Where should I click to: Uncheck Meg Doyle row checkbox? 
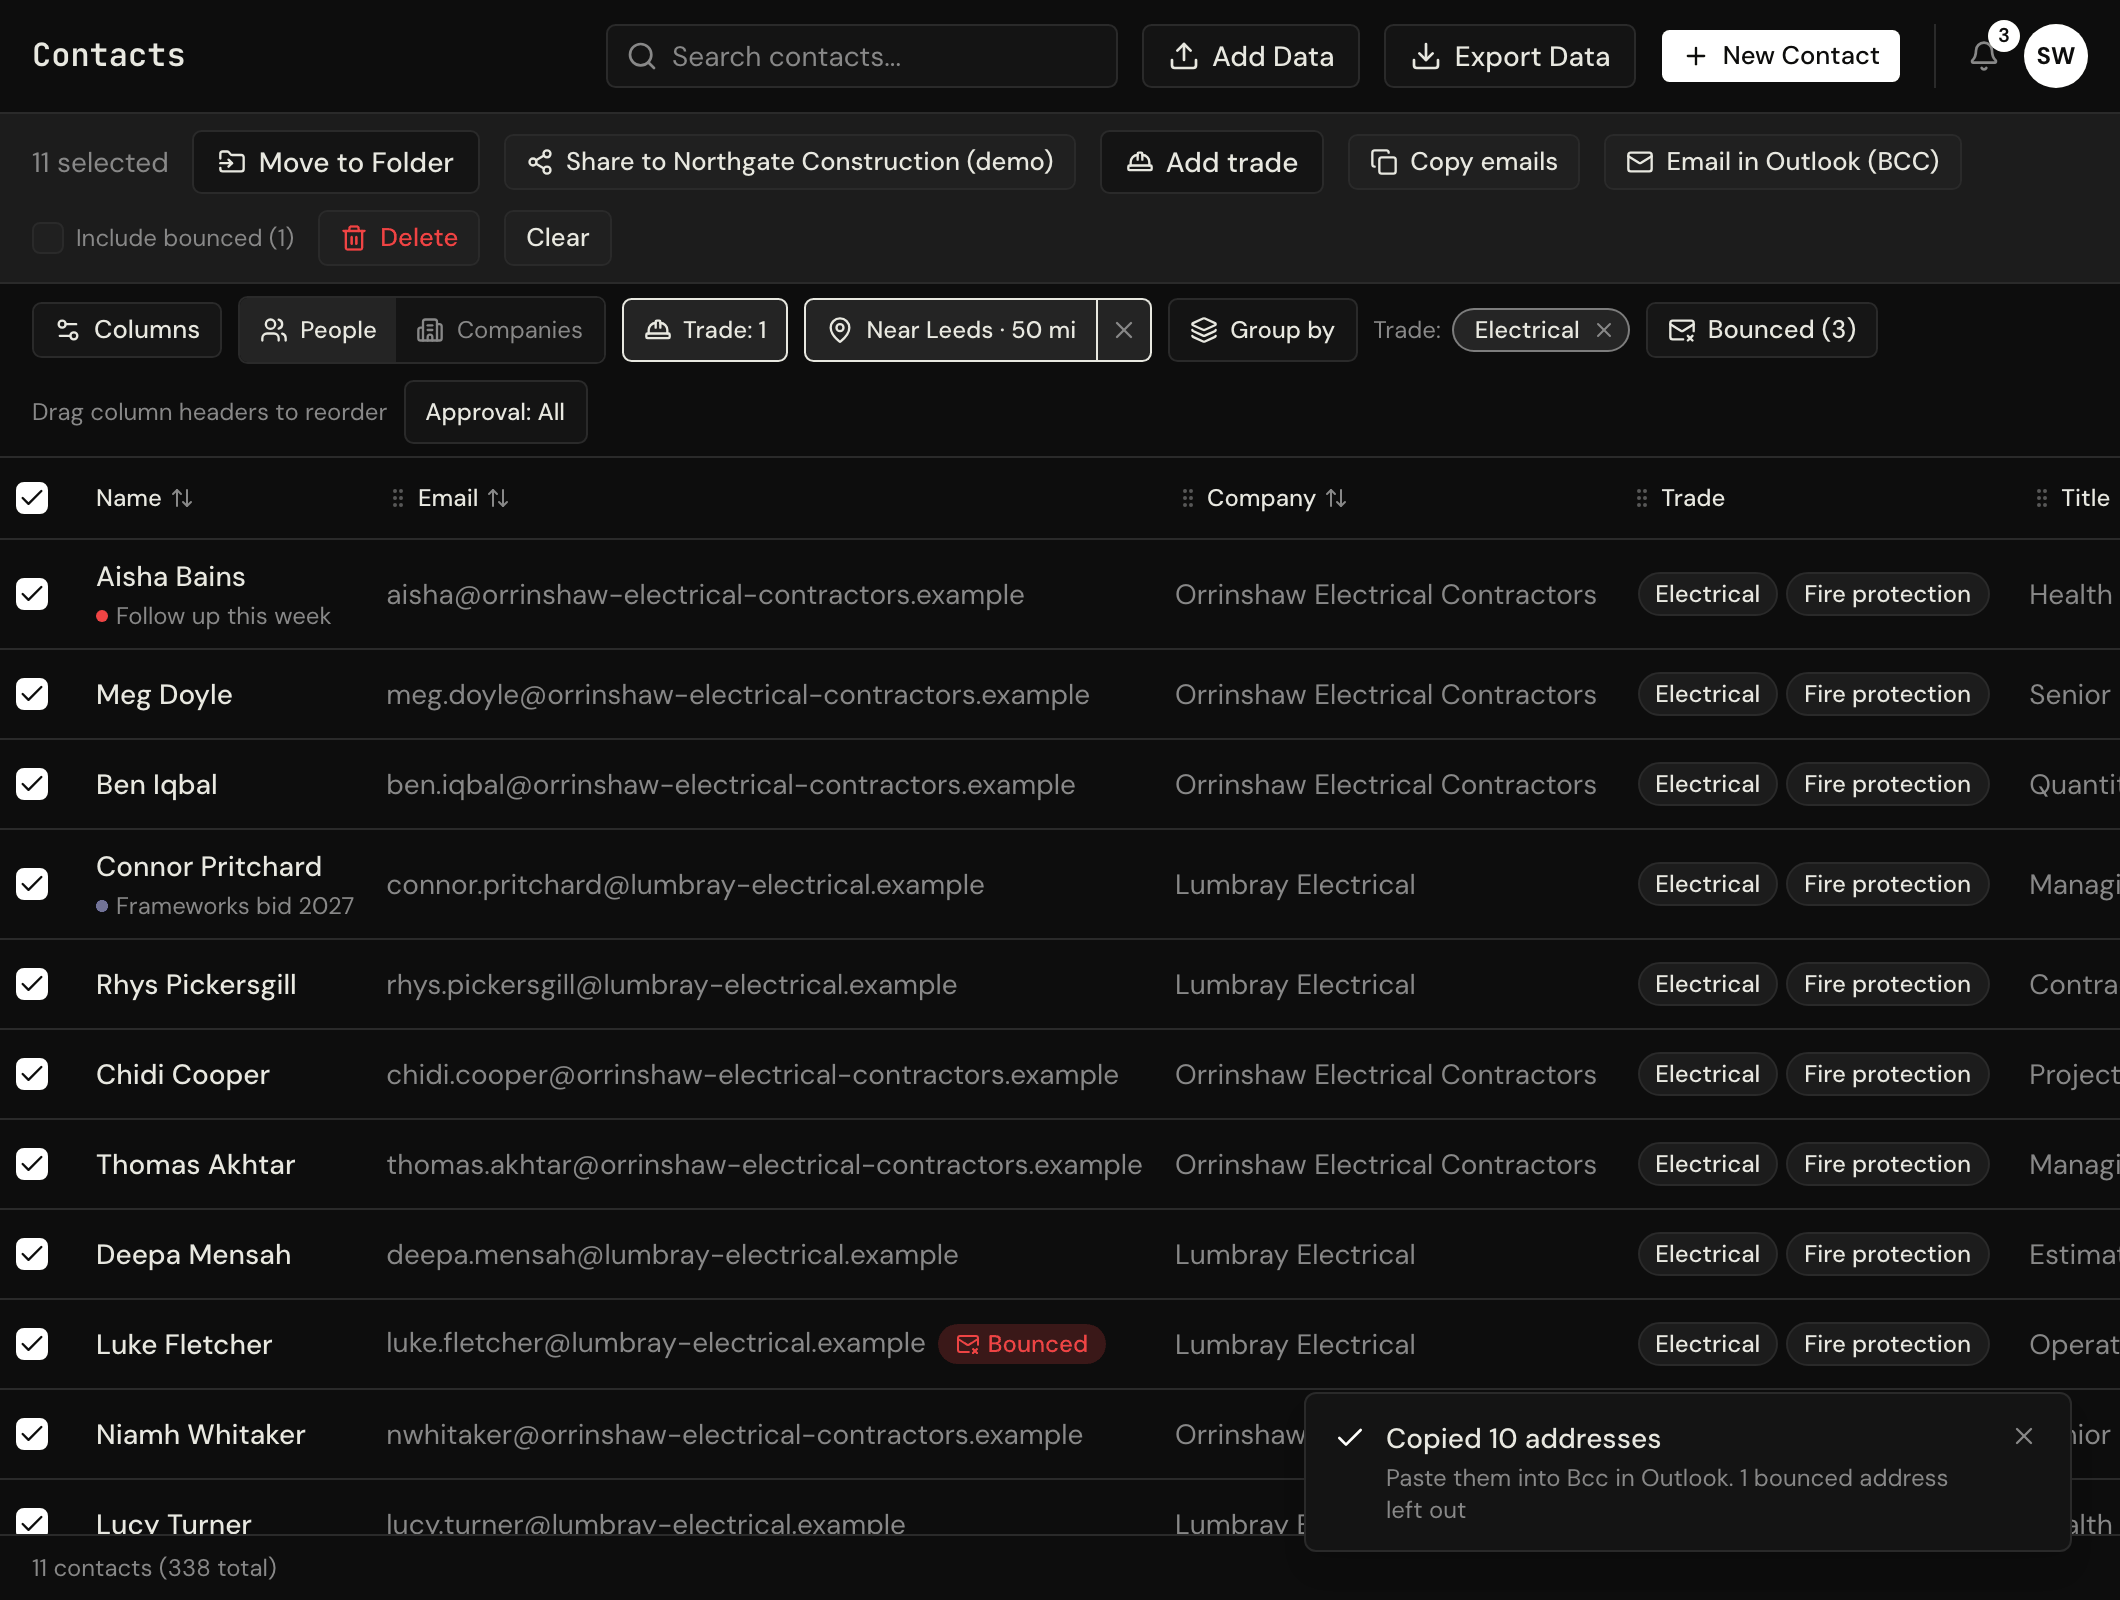(x=32, y=694)
